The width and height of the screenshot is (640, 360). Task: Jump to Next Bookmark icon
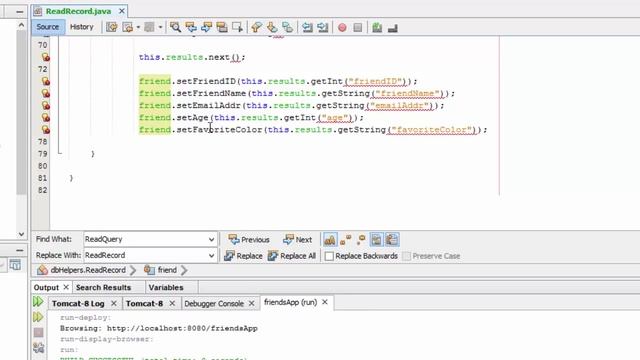pos(272,27)
